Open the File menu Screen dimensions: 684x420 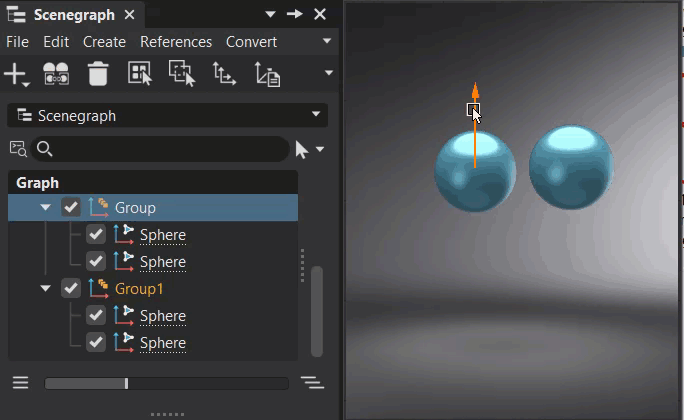[x=17, y=42]
